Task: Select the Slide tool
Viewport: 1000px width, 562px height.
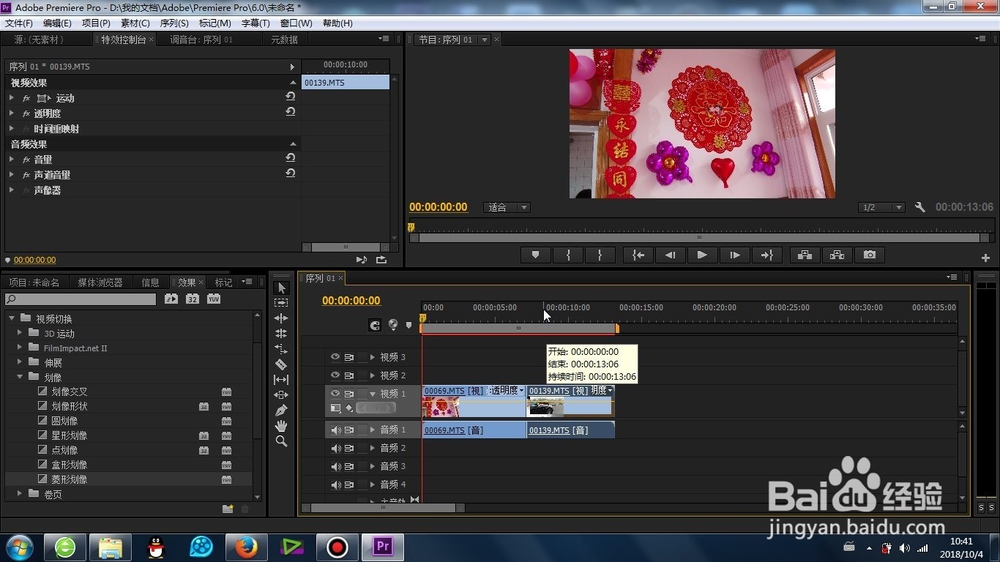Action: click(281, 395)
